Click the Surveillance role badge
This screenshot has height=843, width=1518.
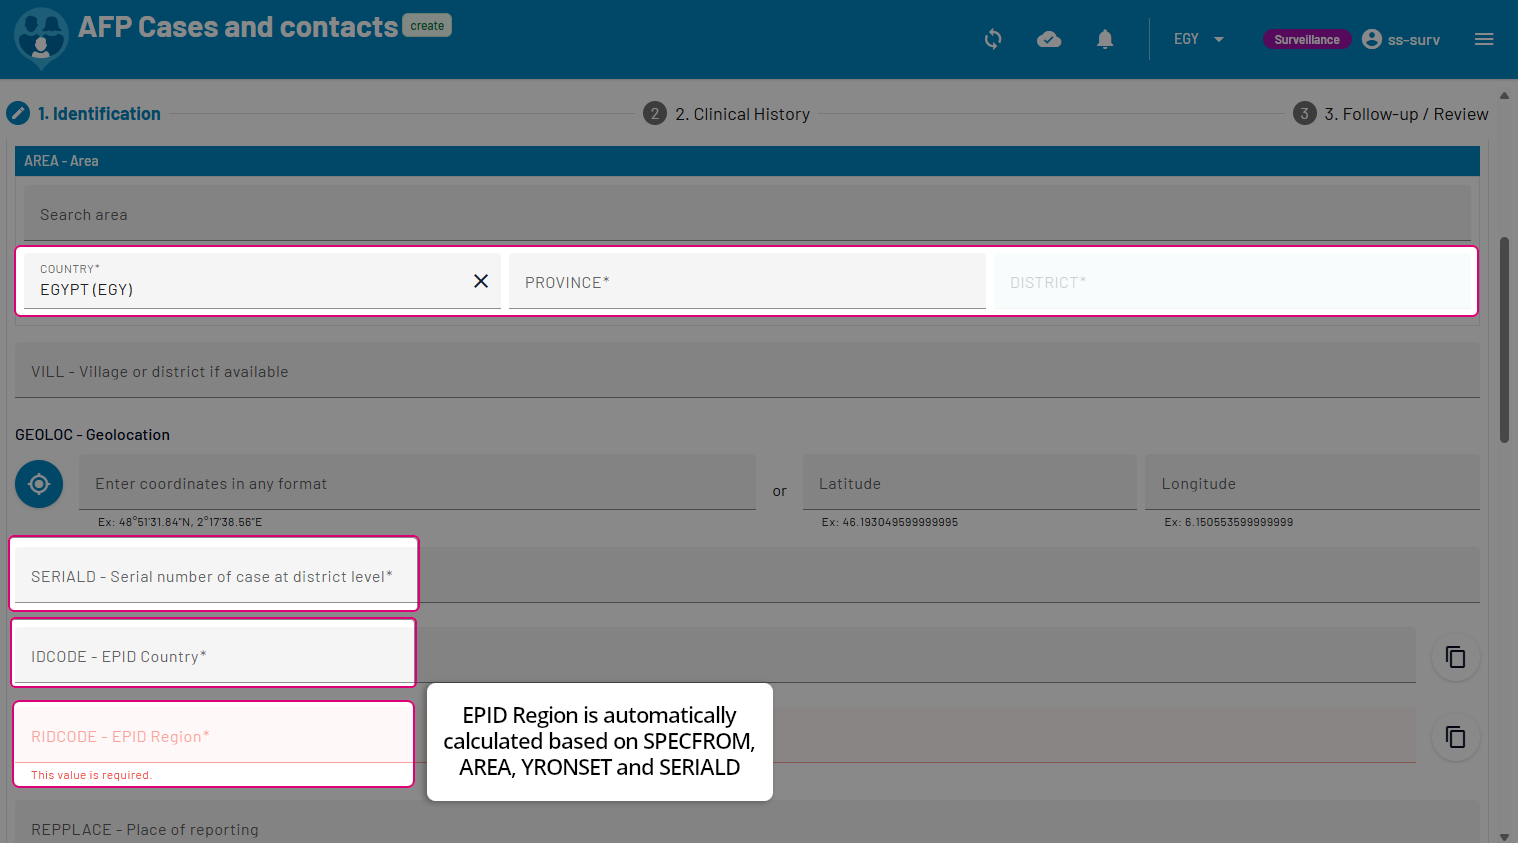[1306, 39]
